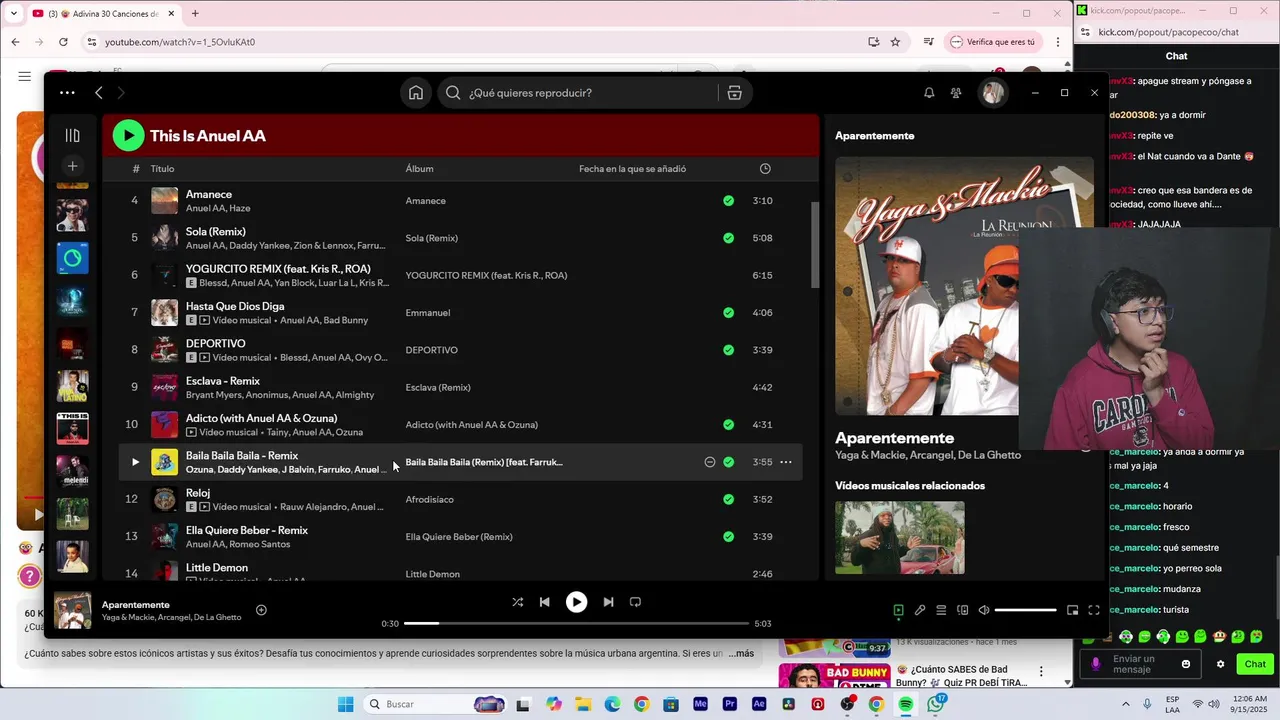Expand YouTube description with ...más

pyautogui.click(x=741, y=653)
